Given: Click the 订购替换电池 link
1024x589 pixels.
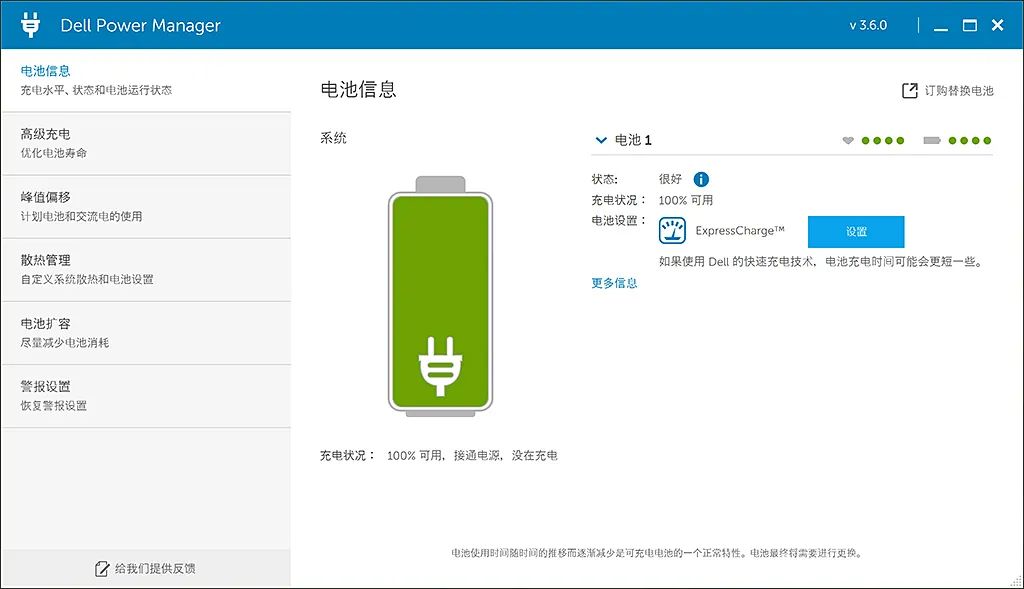Looking at the screenshot, I should (x=959, y=91).
